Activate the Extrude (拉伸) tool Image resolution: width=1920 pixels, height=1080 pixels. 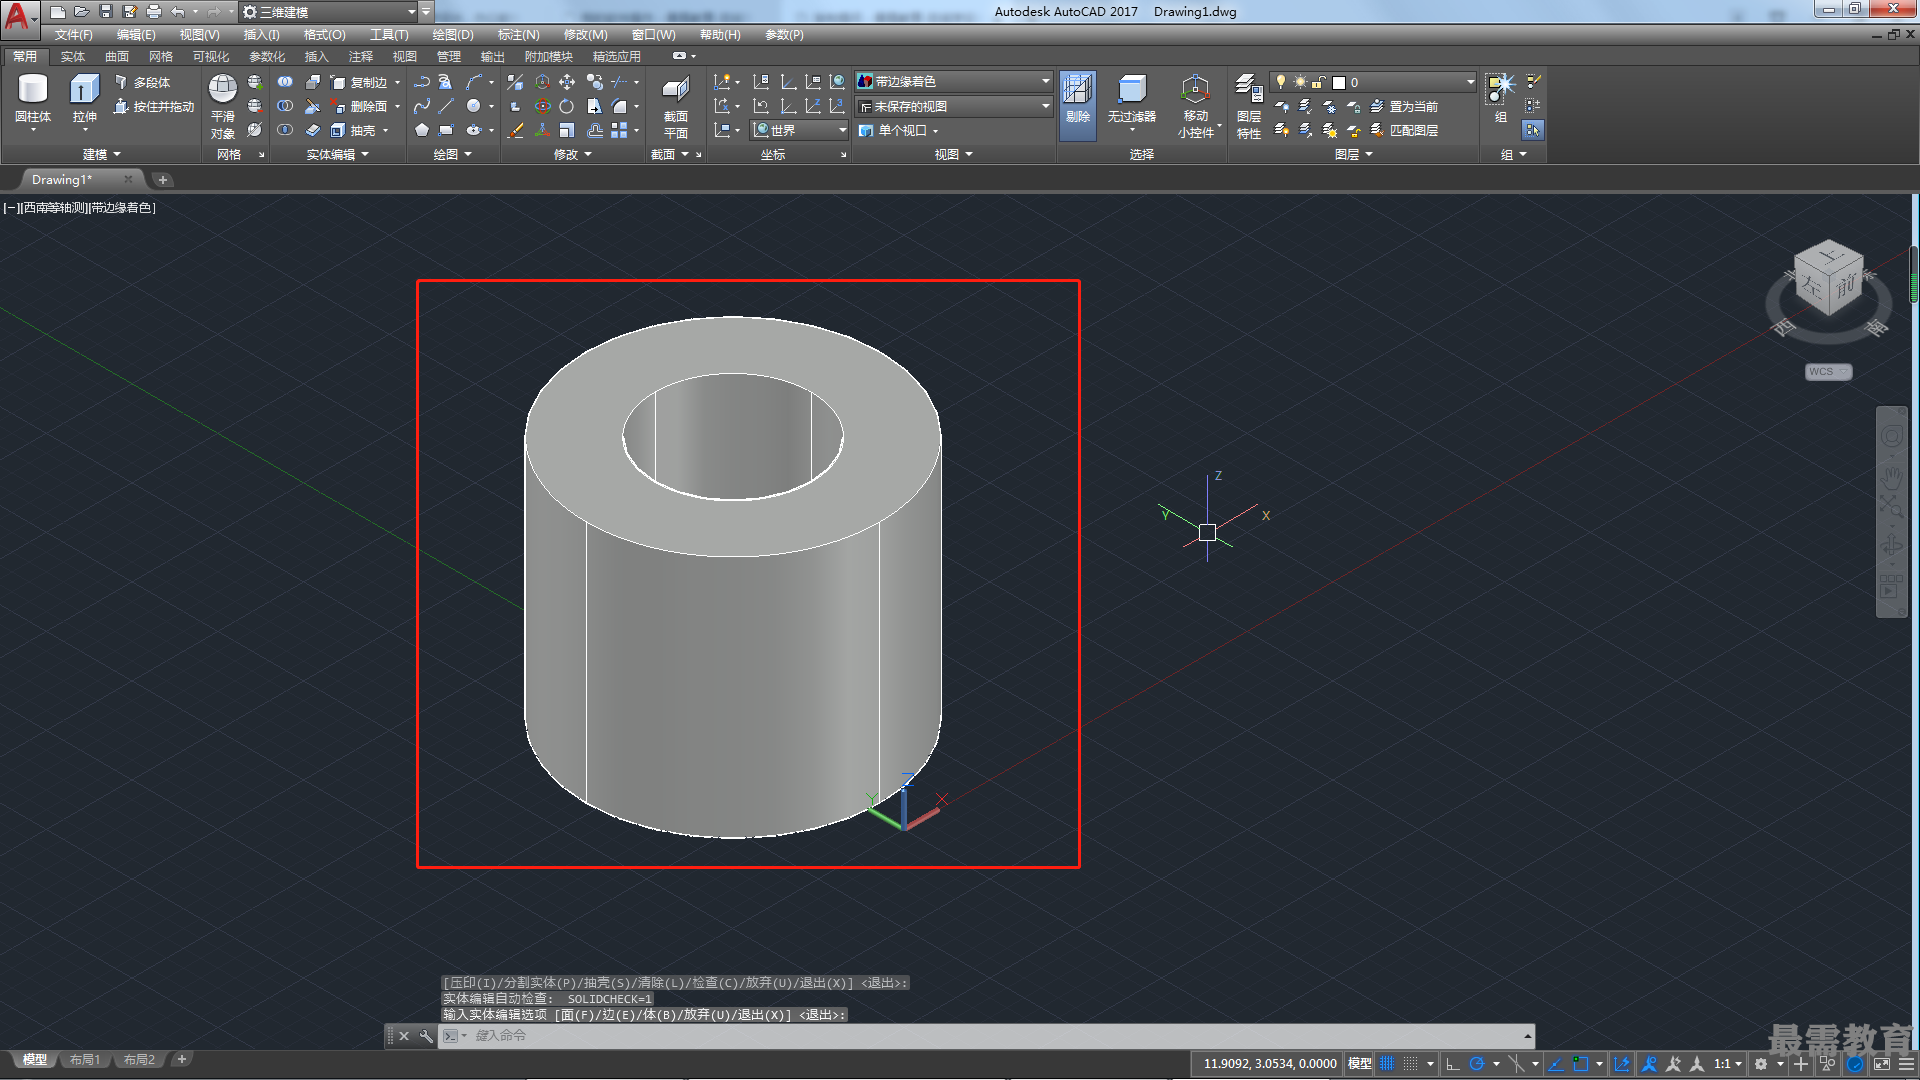click(x=84, y=100)
